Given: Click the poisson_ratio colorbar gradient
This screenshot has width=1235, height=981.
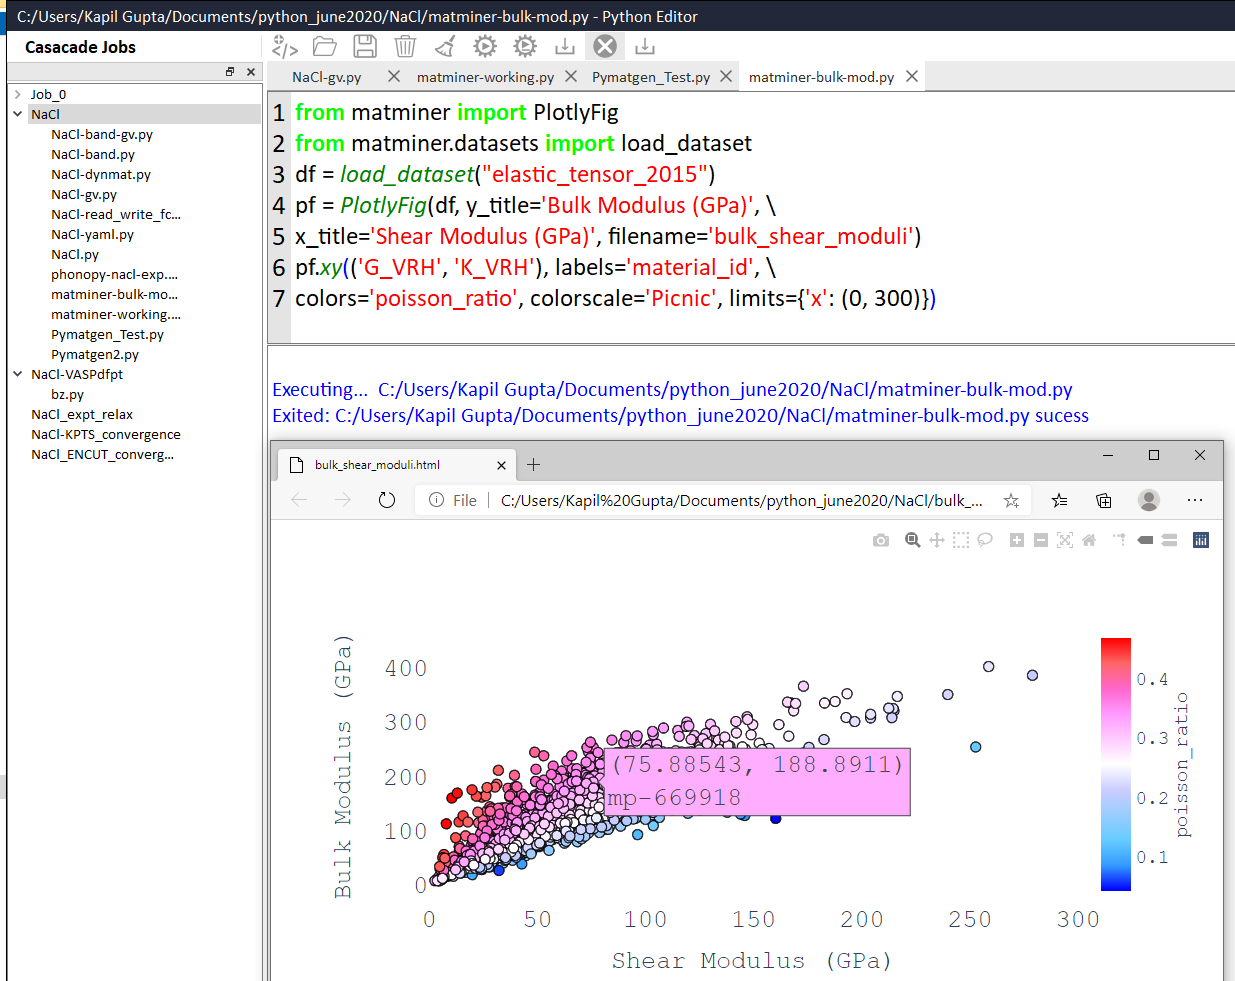Looking at the screenshot, I should point(1116,764).
